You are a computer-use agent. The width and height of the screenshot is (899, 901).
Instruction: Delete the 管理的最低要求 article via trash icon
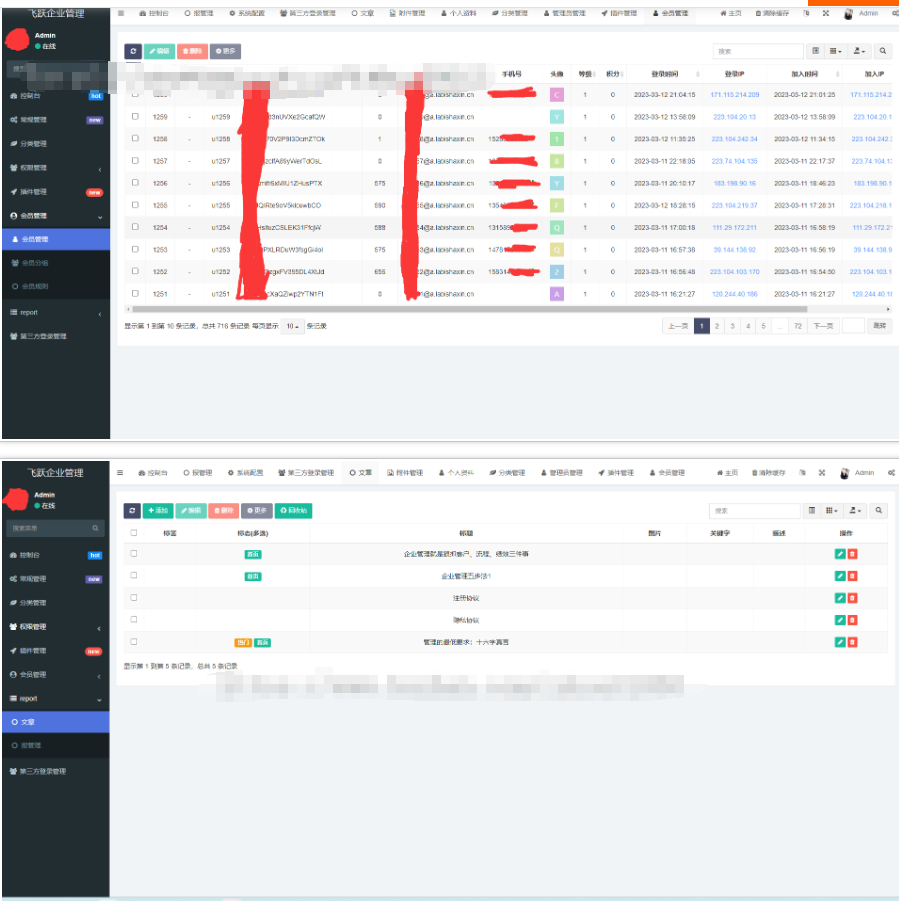point(853,642)
